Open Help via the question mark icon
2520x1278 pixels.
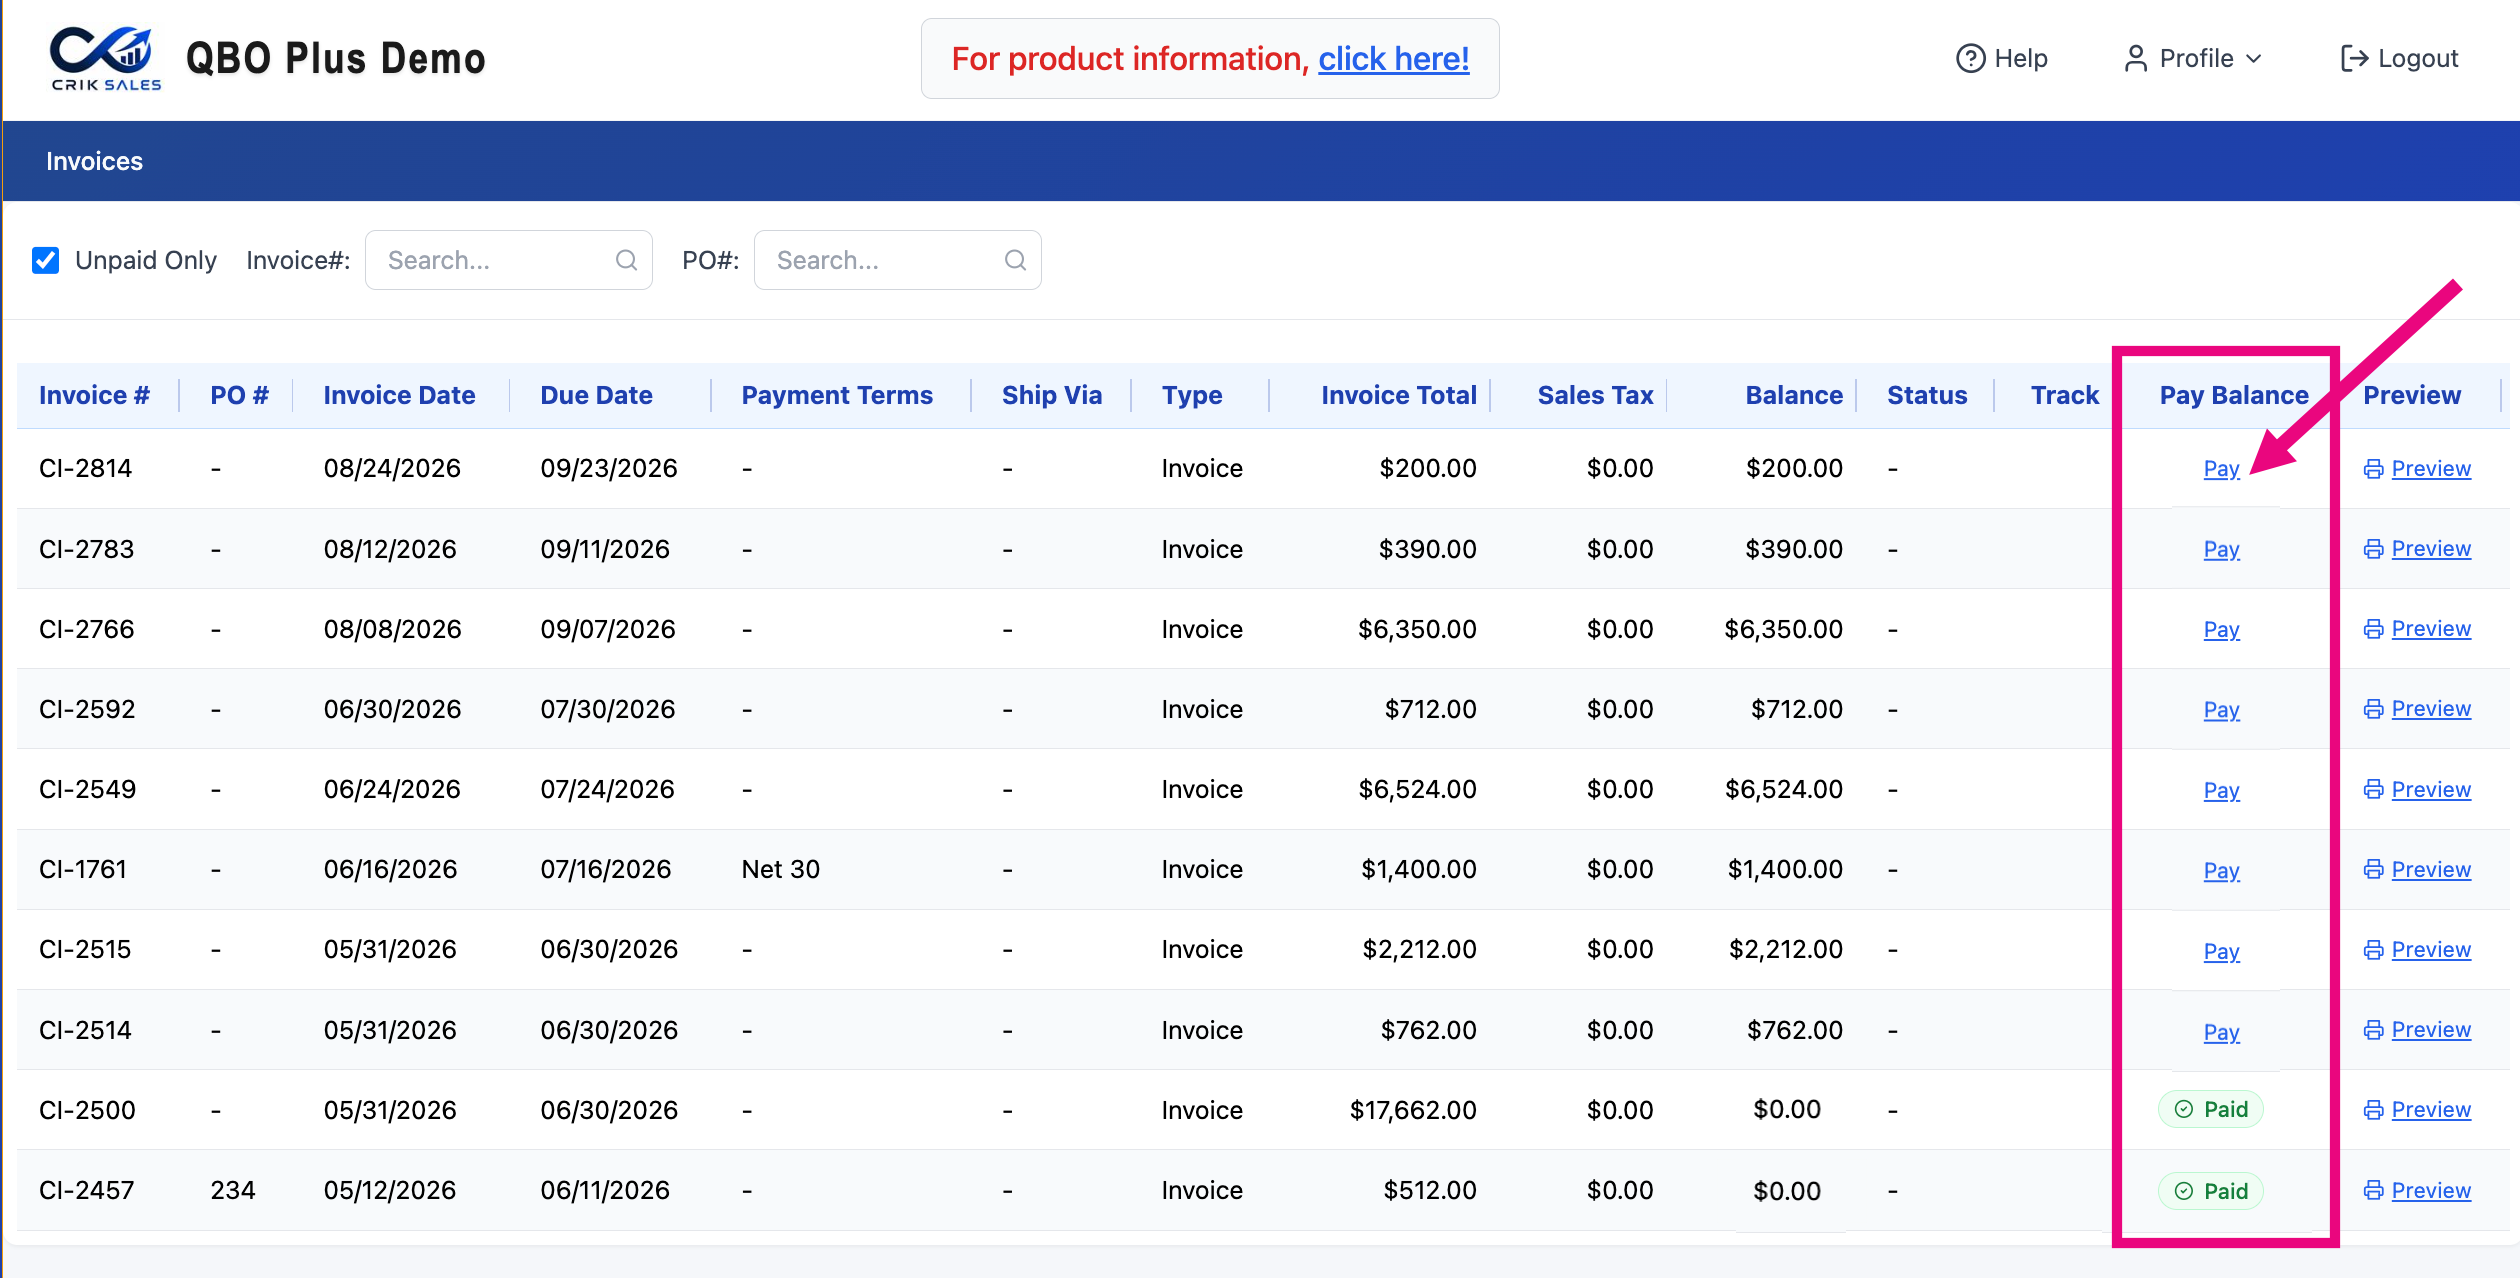pos(1970,59)
